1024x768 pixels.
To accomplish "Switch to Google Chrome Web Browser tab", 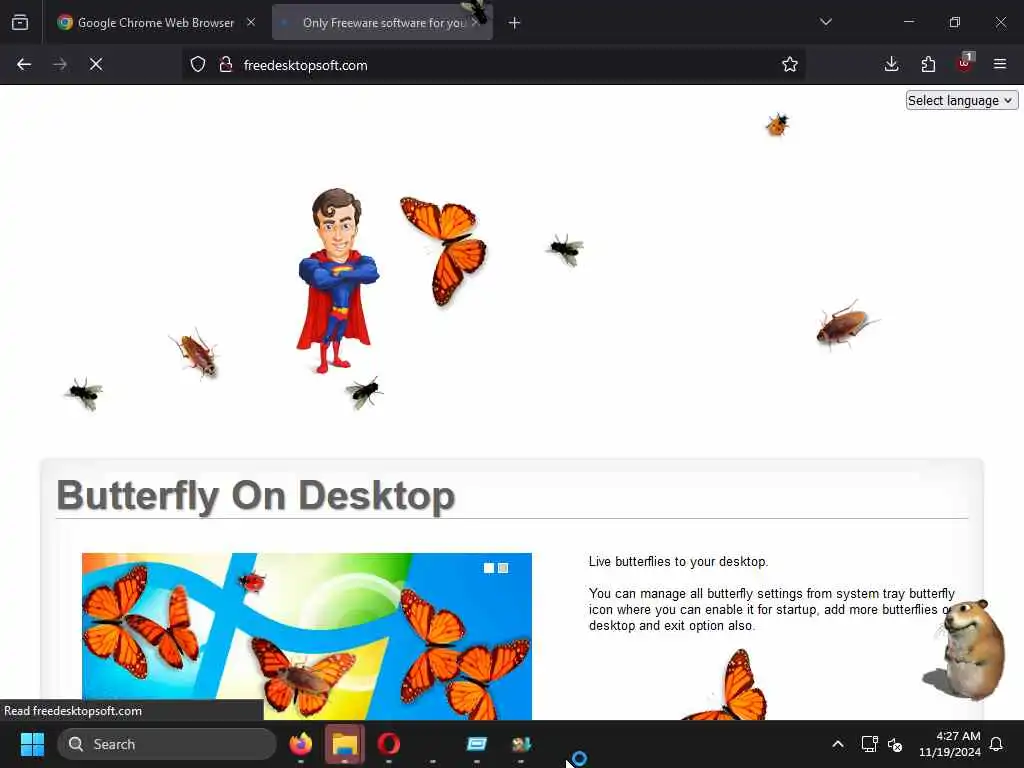I will 157,22.
